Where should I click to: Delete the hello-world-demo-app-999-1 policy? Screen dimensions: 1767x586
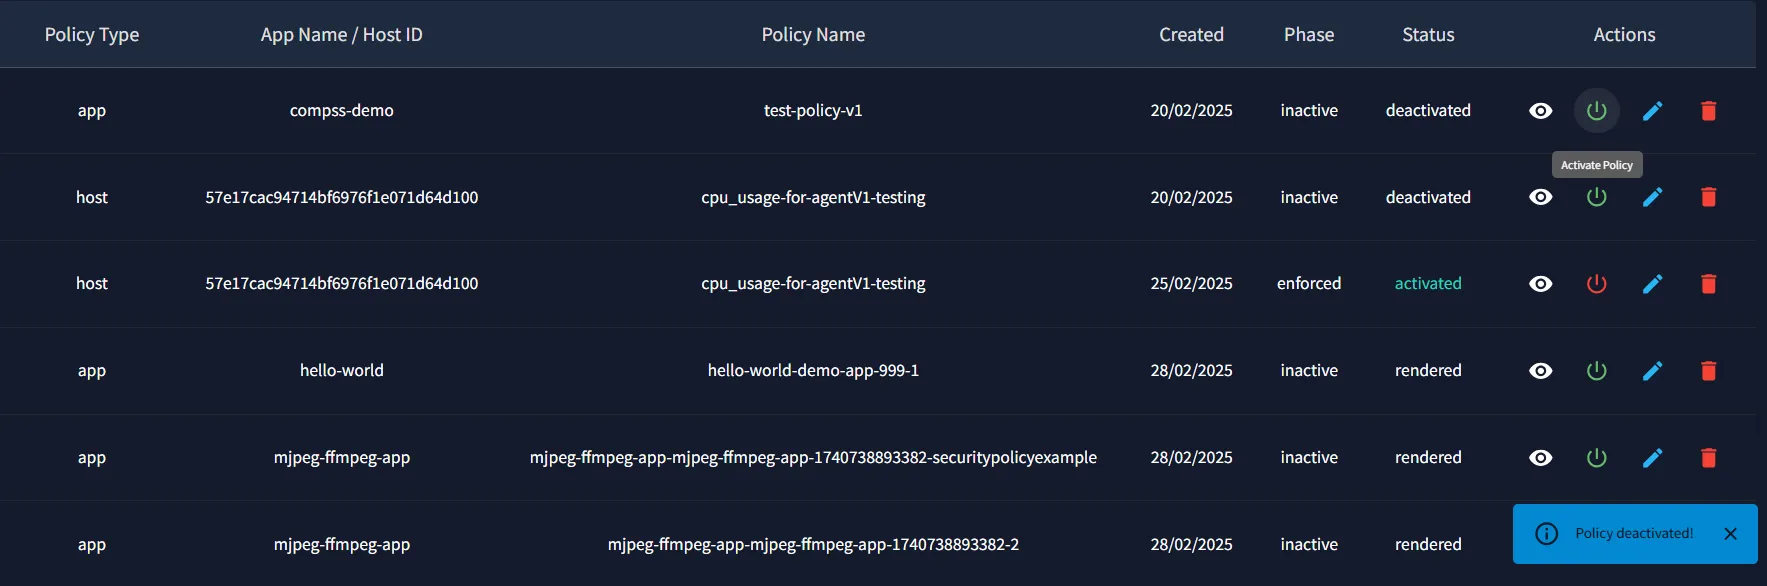1708,371
